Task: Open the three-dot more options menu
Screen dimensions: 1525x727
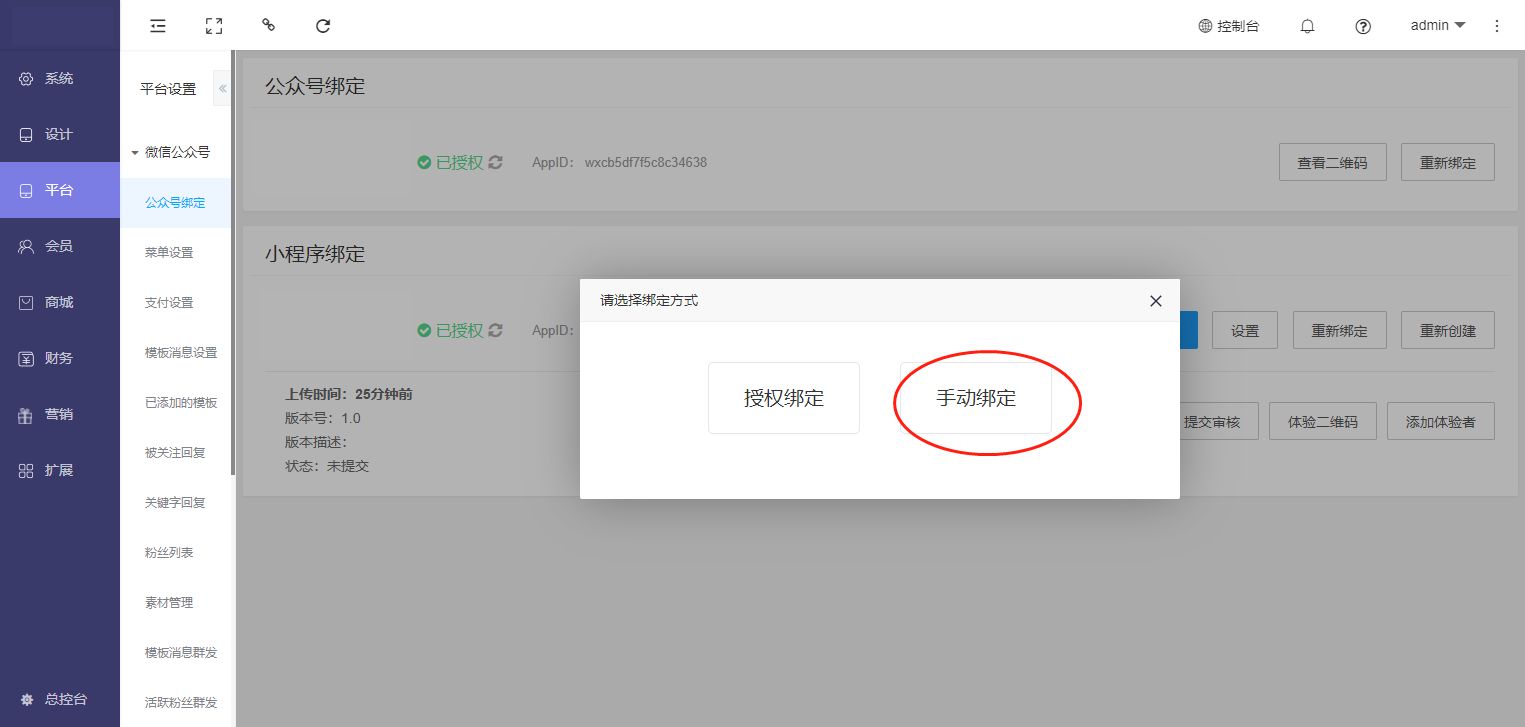Action: click(1497, 26)
